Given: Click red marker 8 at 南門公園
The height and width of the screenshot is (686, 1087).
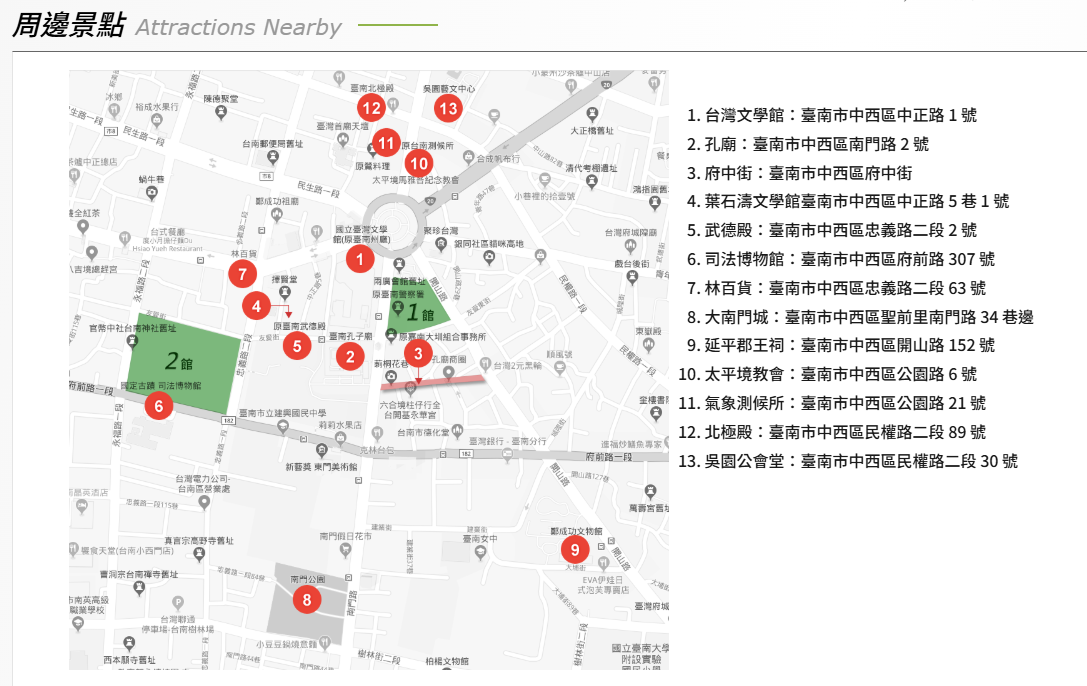Looking at the screenshot, I should tap(307, 600).
